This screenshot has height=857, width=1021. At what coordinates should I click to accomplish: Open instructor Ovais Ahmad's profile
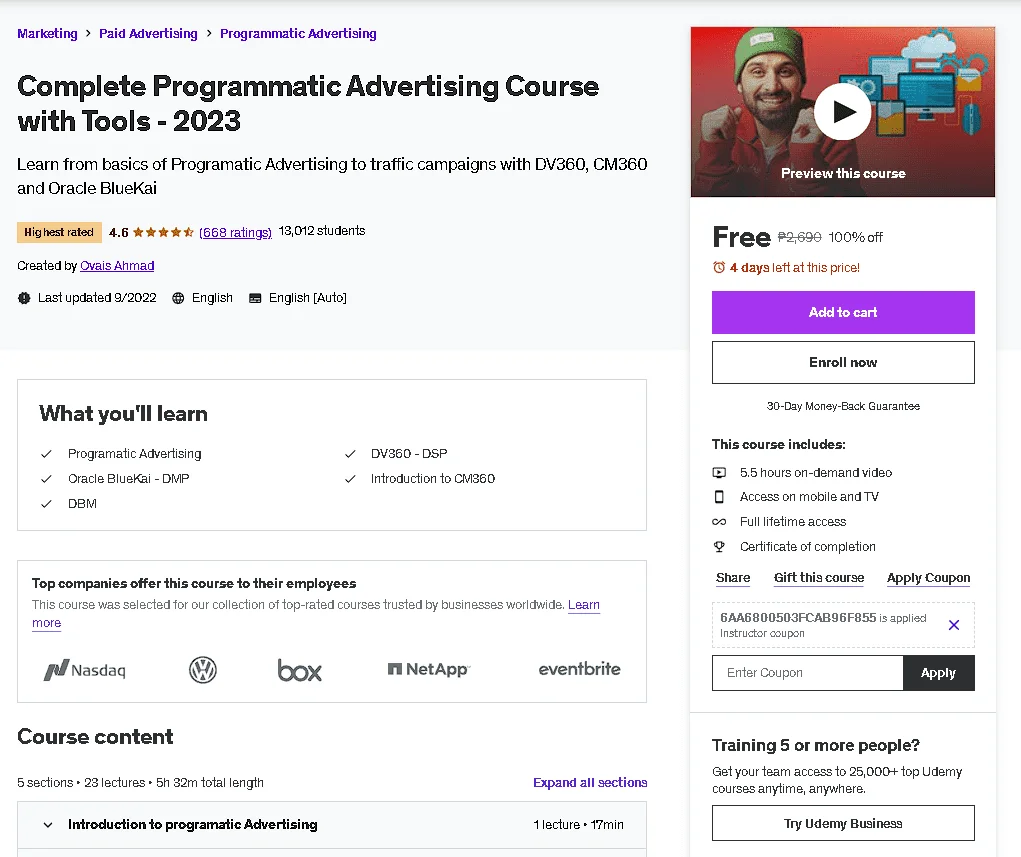click(x=117, y=266)
